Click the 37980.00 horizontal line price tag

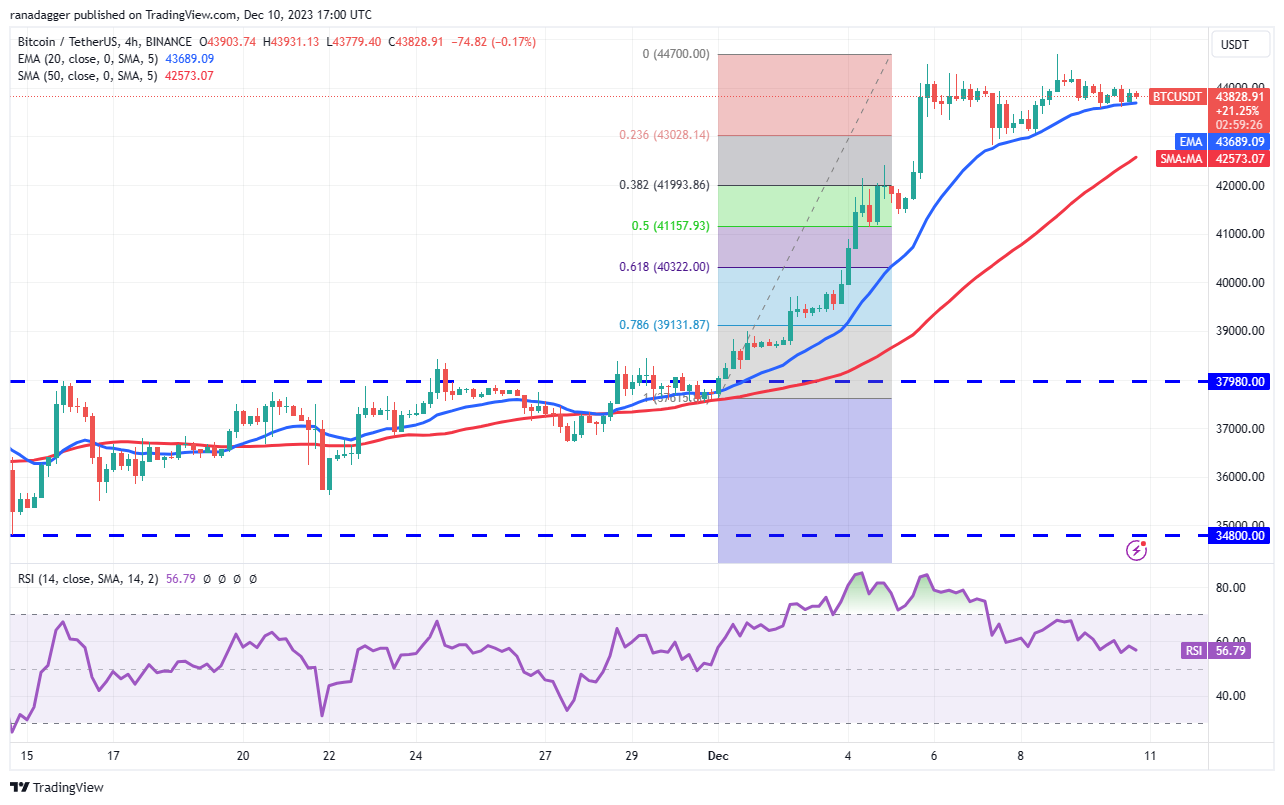tap(1240, 381)
